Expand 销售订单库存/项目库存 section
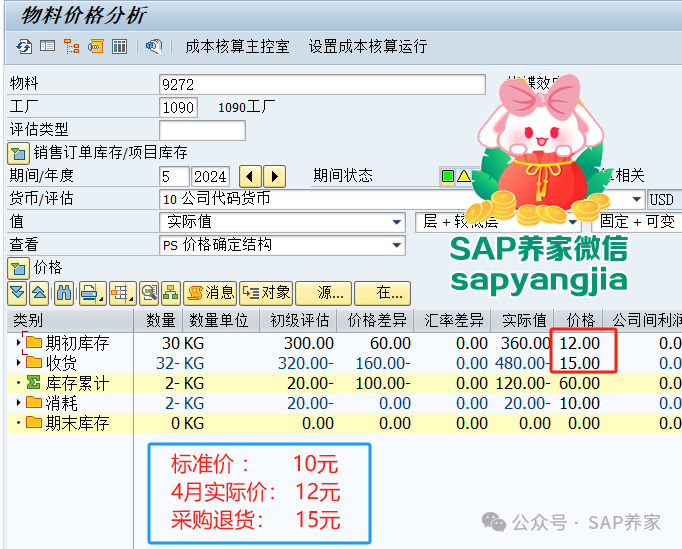 point(18,153)
